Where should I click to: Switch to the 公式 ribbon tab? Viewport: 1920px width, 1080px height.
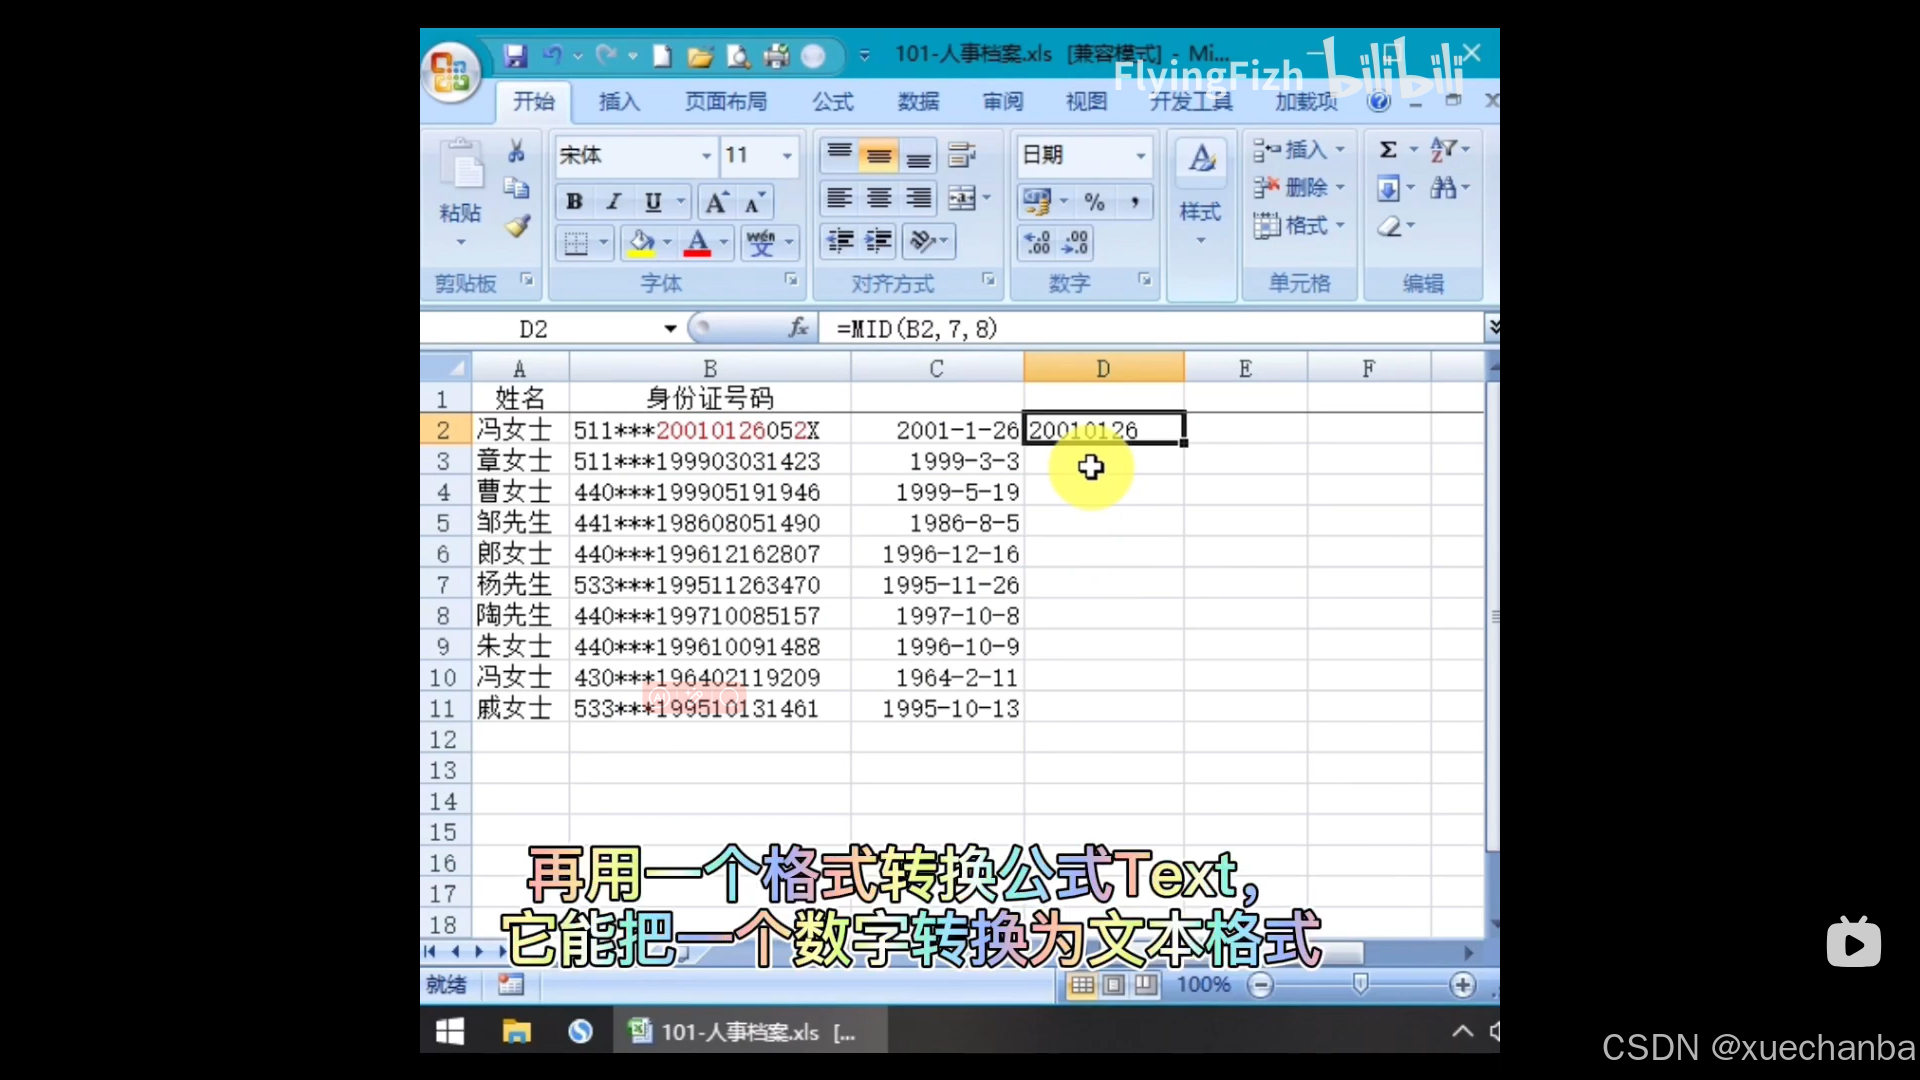click(832, 102)
